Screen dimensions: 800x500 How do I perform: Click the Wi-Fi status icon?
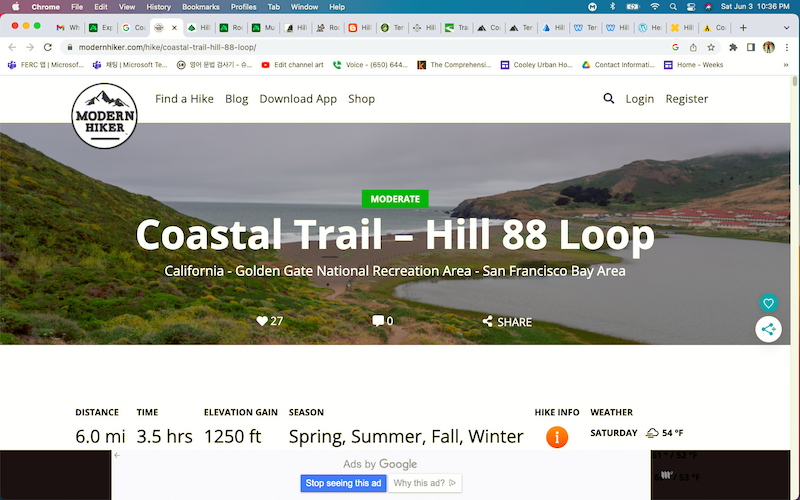(x=655, y=7)
